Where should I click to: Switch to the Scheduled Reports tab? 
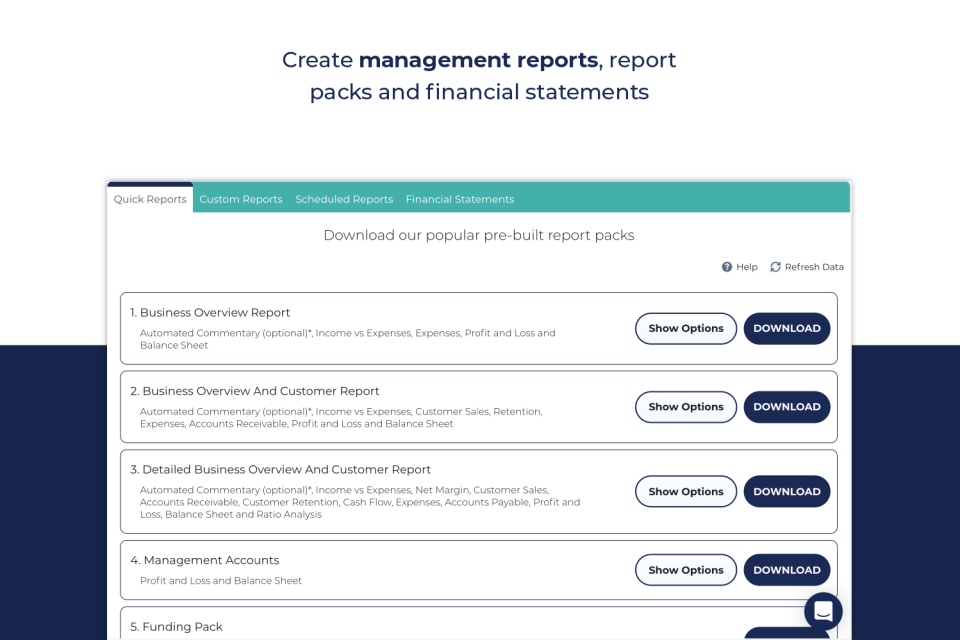[x=344, y=198]
